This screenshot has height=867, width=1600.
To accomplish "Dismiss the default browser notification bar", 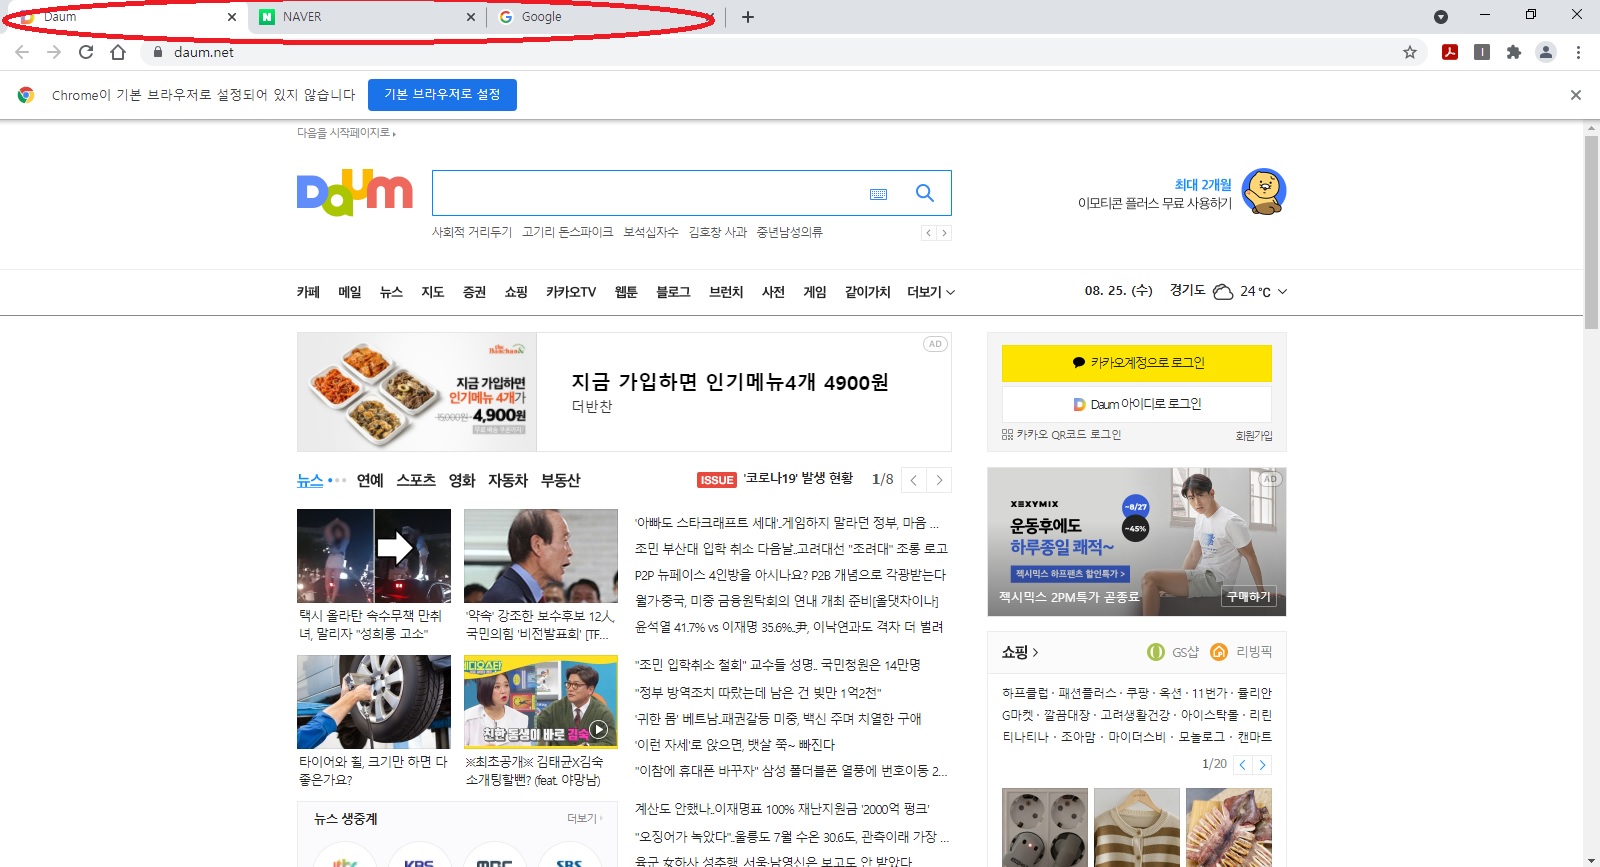I will pos(1576,95).
